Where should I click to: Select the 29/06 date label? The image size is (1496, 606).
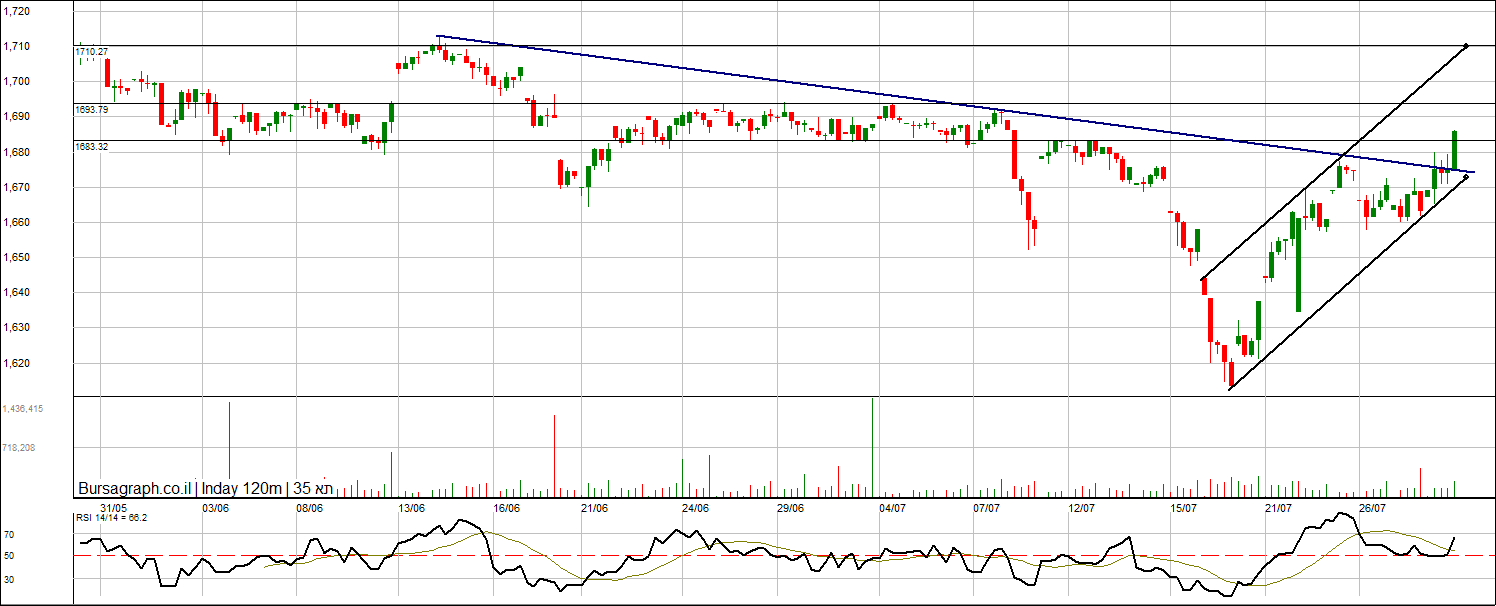790,508
